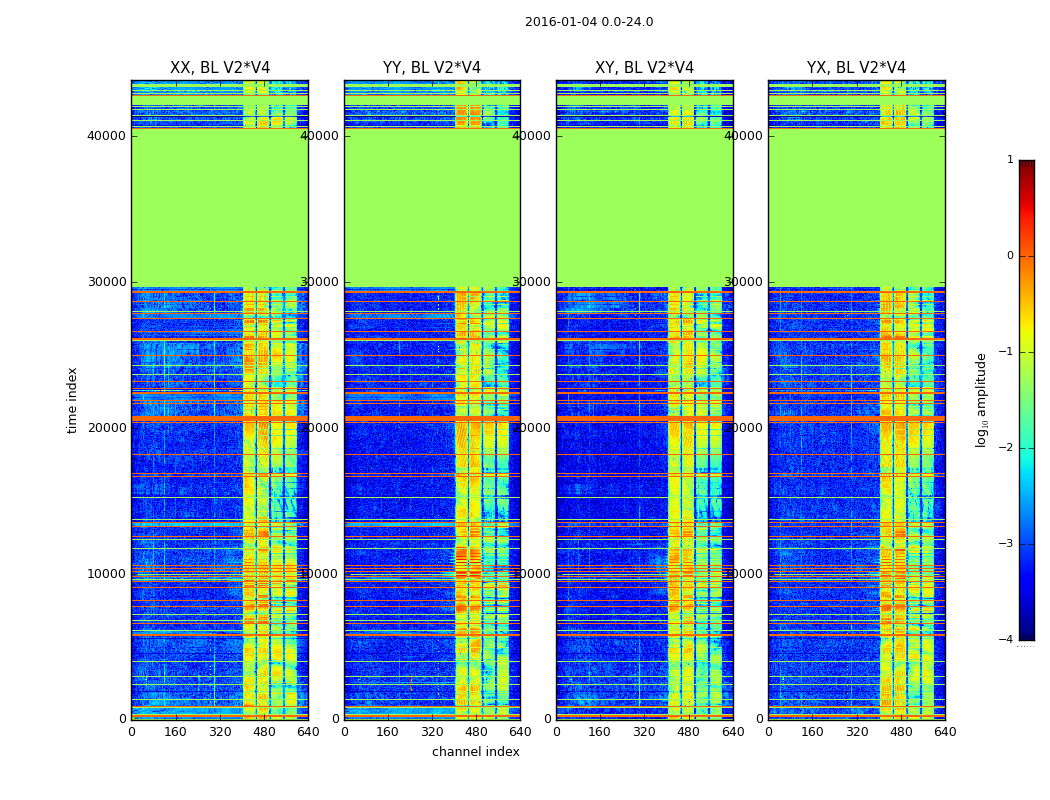Click the time index axis label
The width and height of the screenshot is (1050, 800).
(x=72, y=400)
